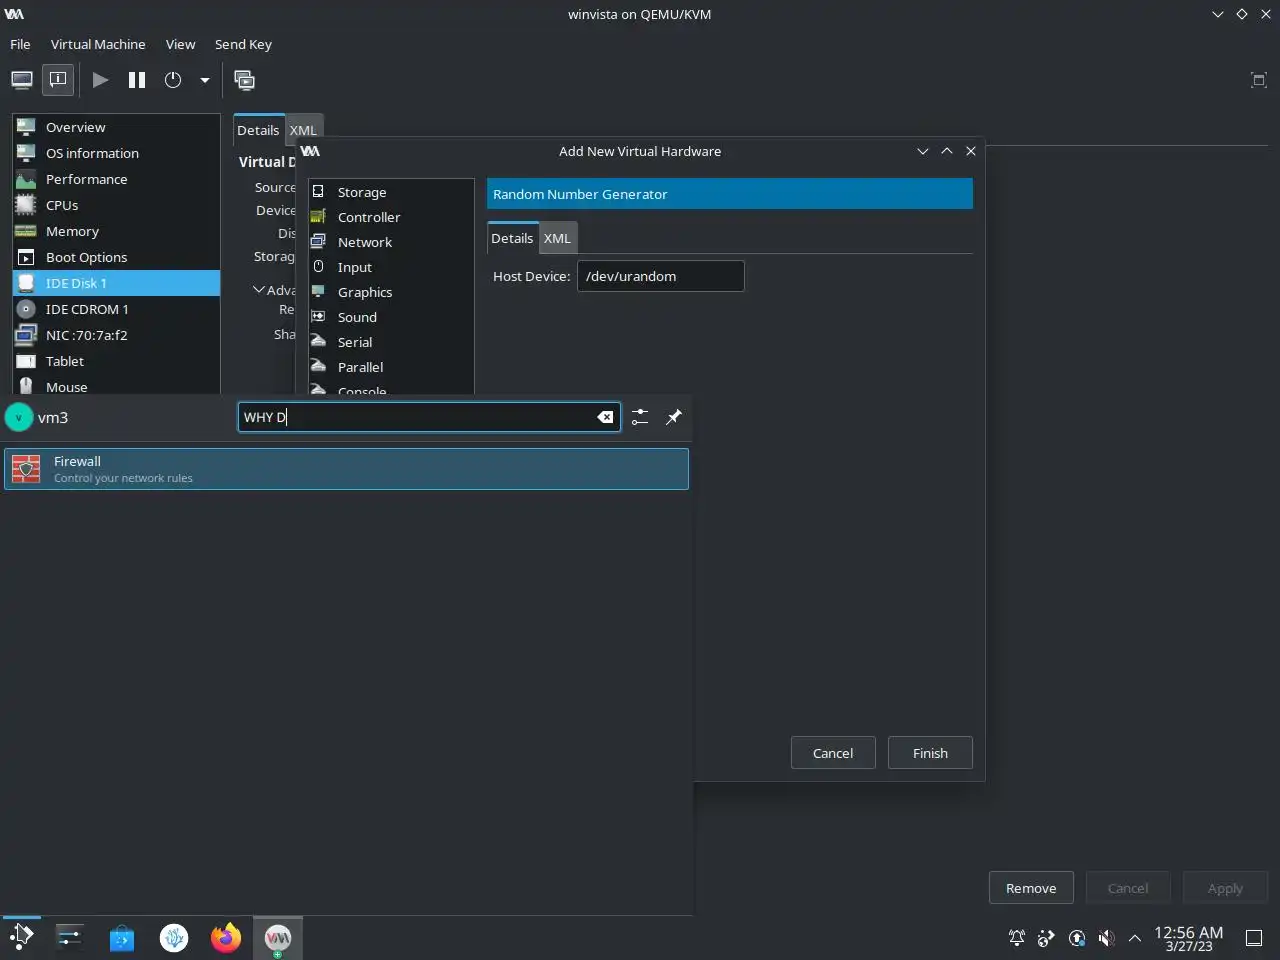Open shutdown options dropdown arrow
The height and width of the screenshot is (960, 1280).
tap(205, 80)
